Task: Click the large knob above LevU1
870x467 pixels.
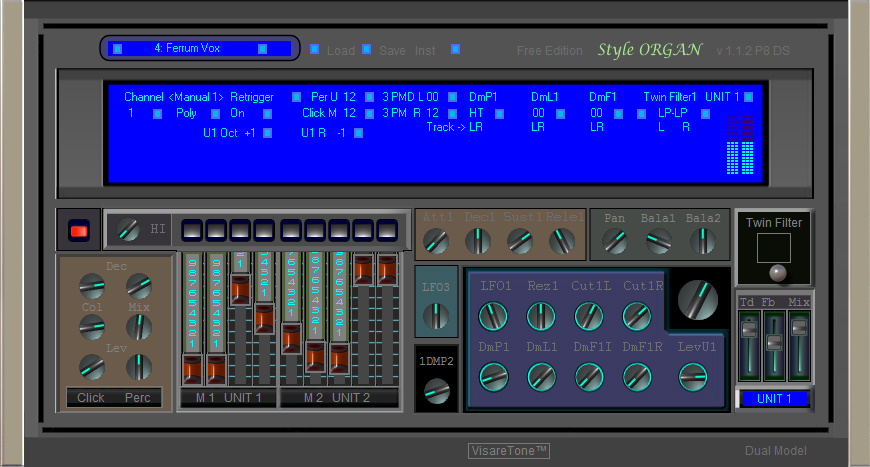Action: pos(698,300)
